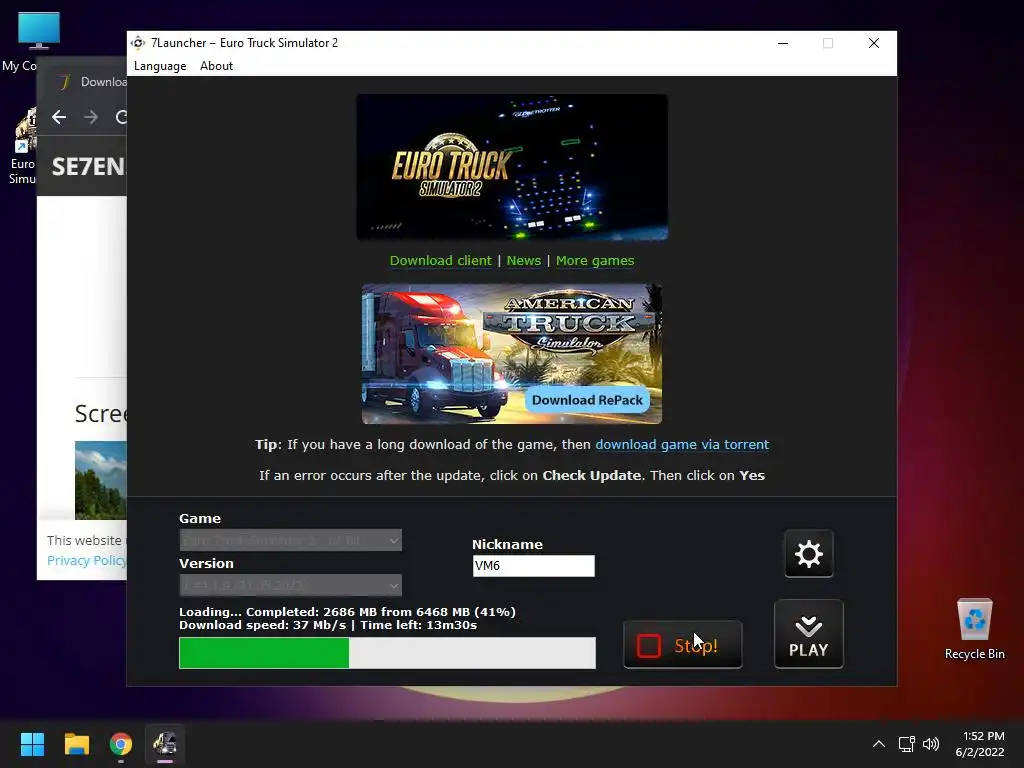Click the Loading Completed status text
The width and height of the screenshot is (1024, 768).
[x=347, y=612]
